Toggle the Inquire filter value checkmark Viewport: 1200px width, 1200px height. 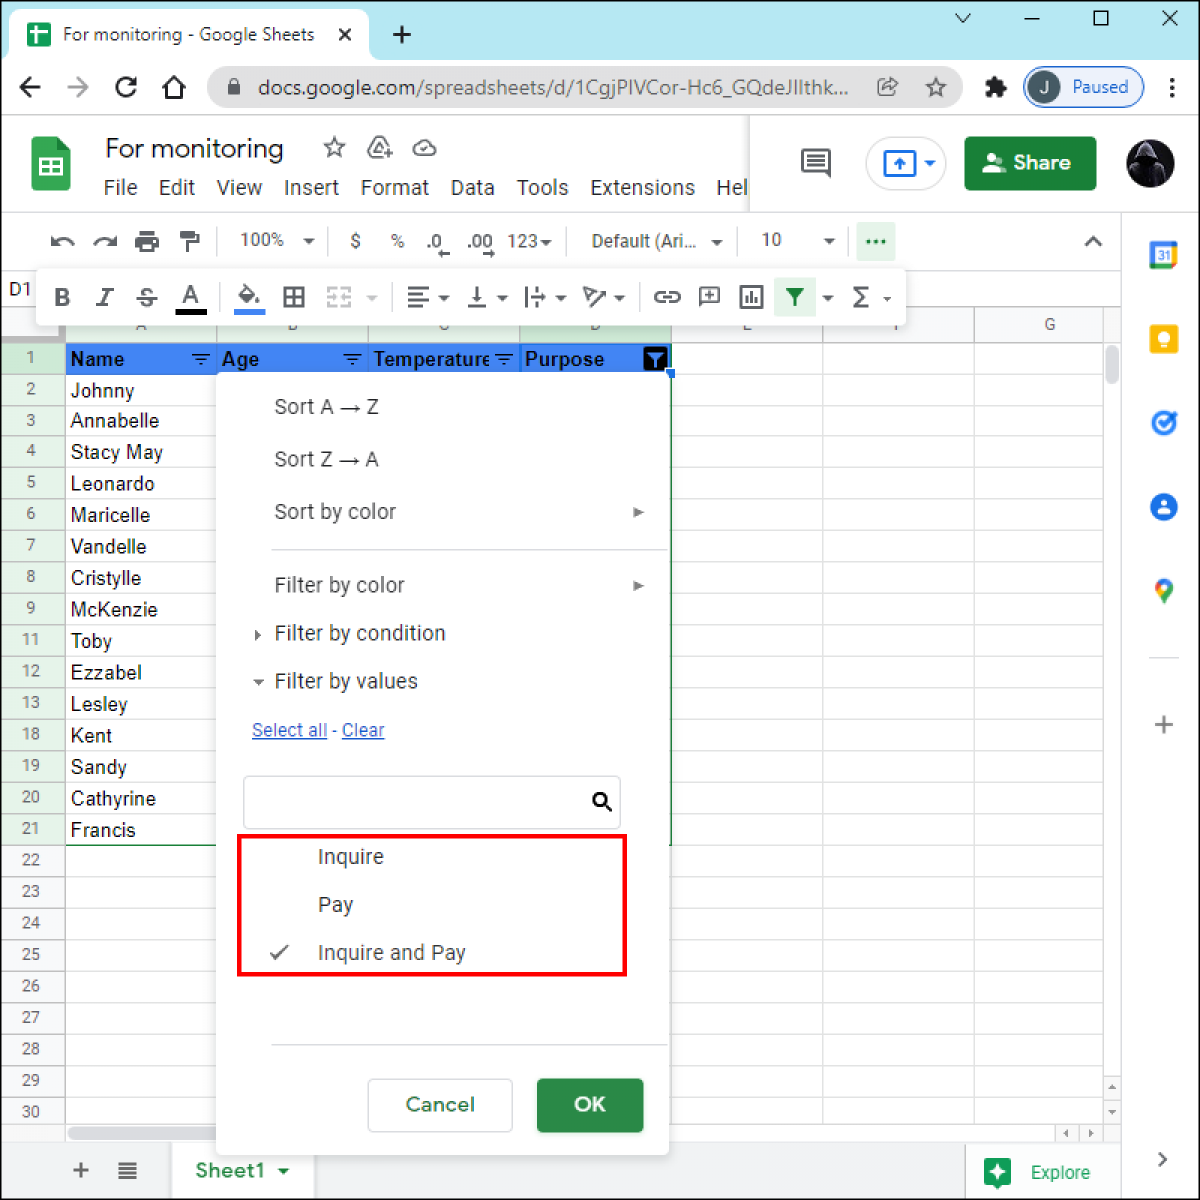[350, 856]
